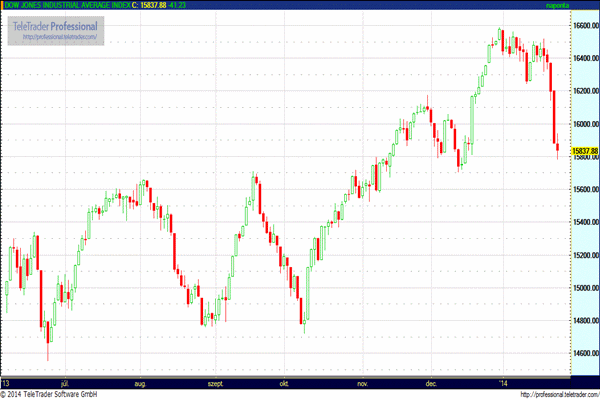The image size is (600, 400).
Task: Click the Dow Jones Industrial Average Index title
Action: pyautogui.click(x=67, y=5)
